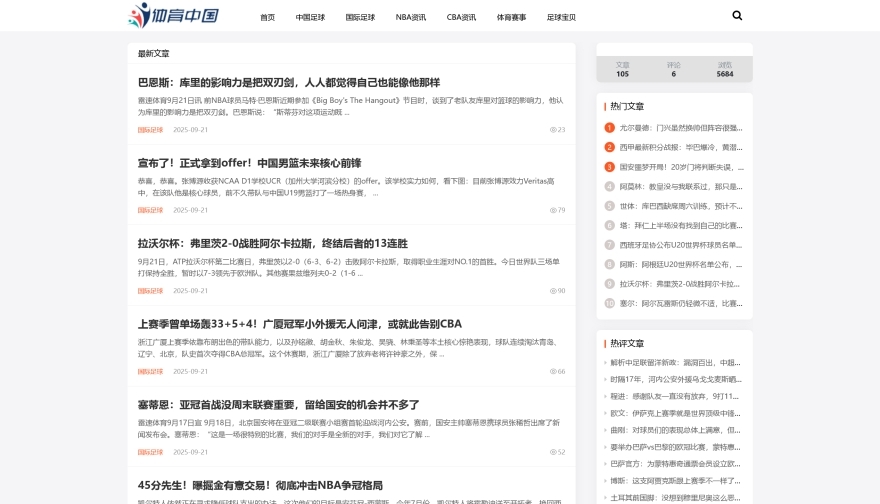Viewport: 880px width, 504px height.
Task: Click the arrow bullet before 解析中足联留洋新政
Action: [x=606, y=363]
